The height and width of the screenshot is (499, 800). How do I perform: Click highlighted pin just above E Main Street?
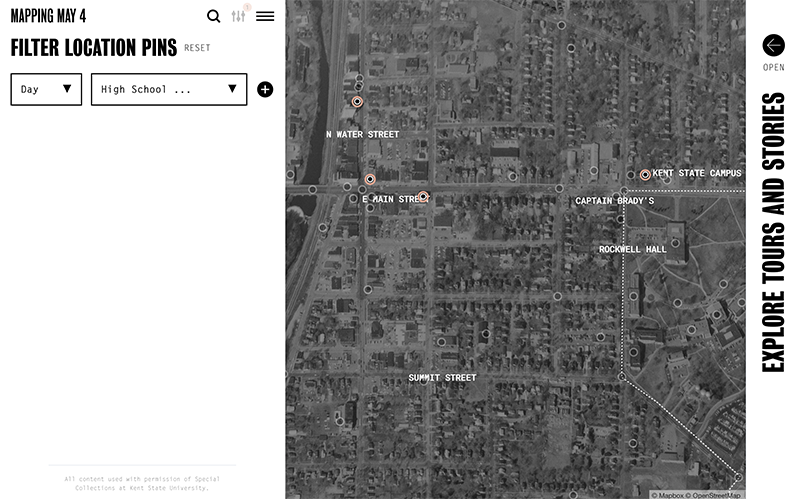click(370, 179)
